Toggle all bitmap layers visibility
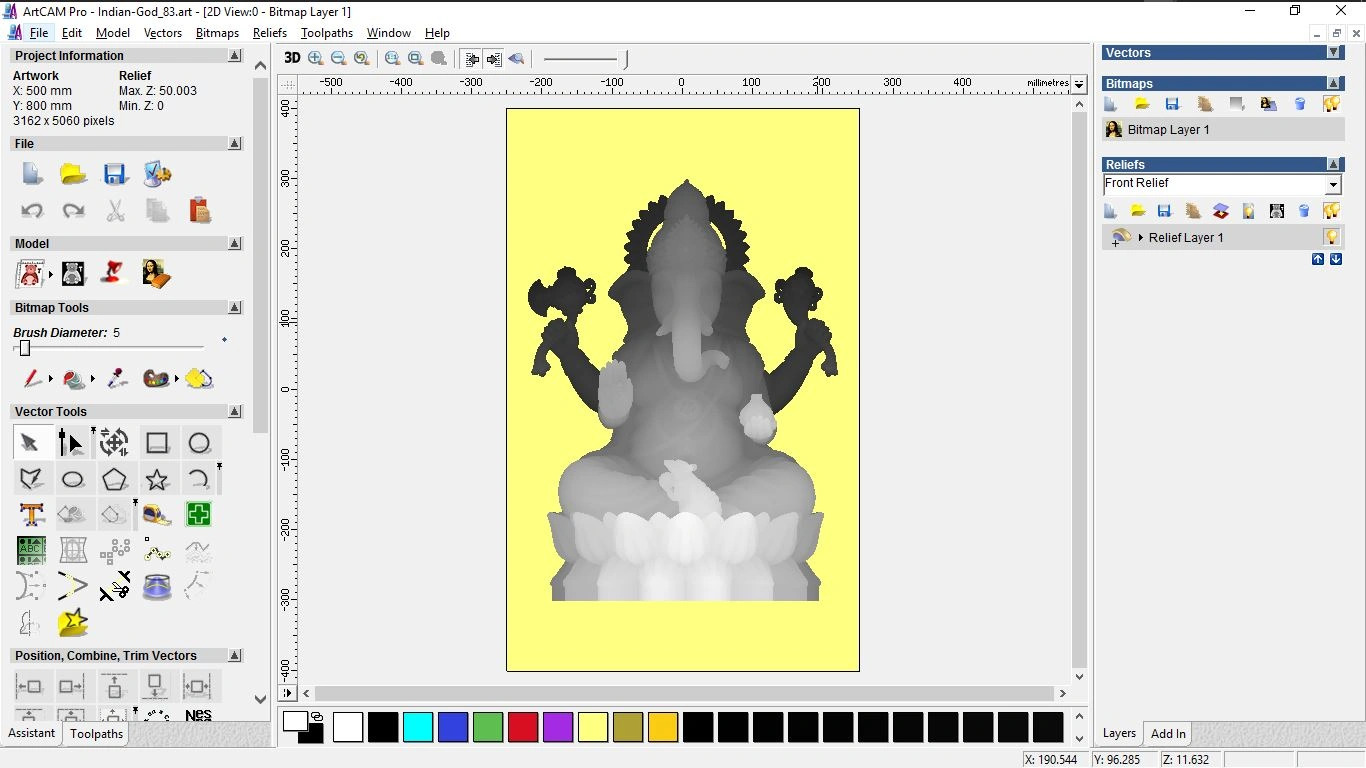Image resolution: width=1366 pixels, height=768 pixels. coord(1331,103)
